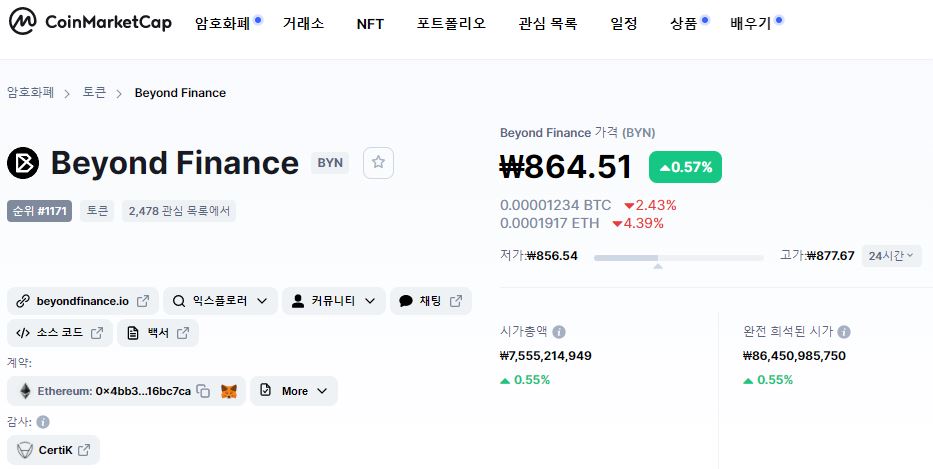
Task: Show info next to 감사 label
Action: 43,422
